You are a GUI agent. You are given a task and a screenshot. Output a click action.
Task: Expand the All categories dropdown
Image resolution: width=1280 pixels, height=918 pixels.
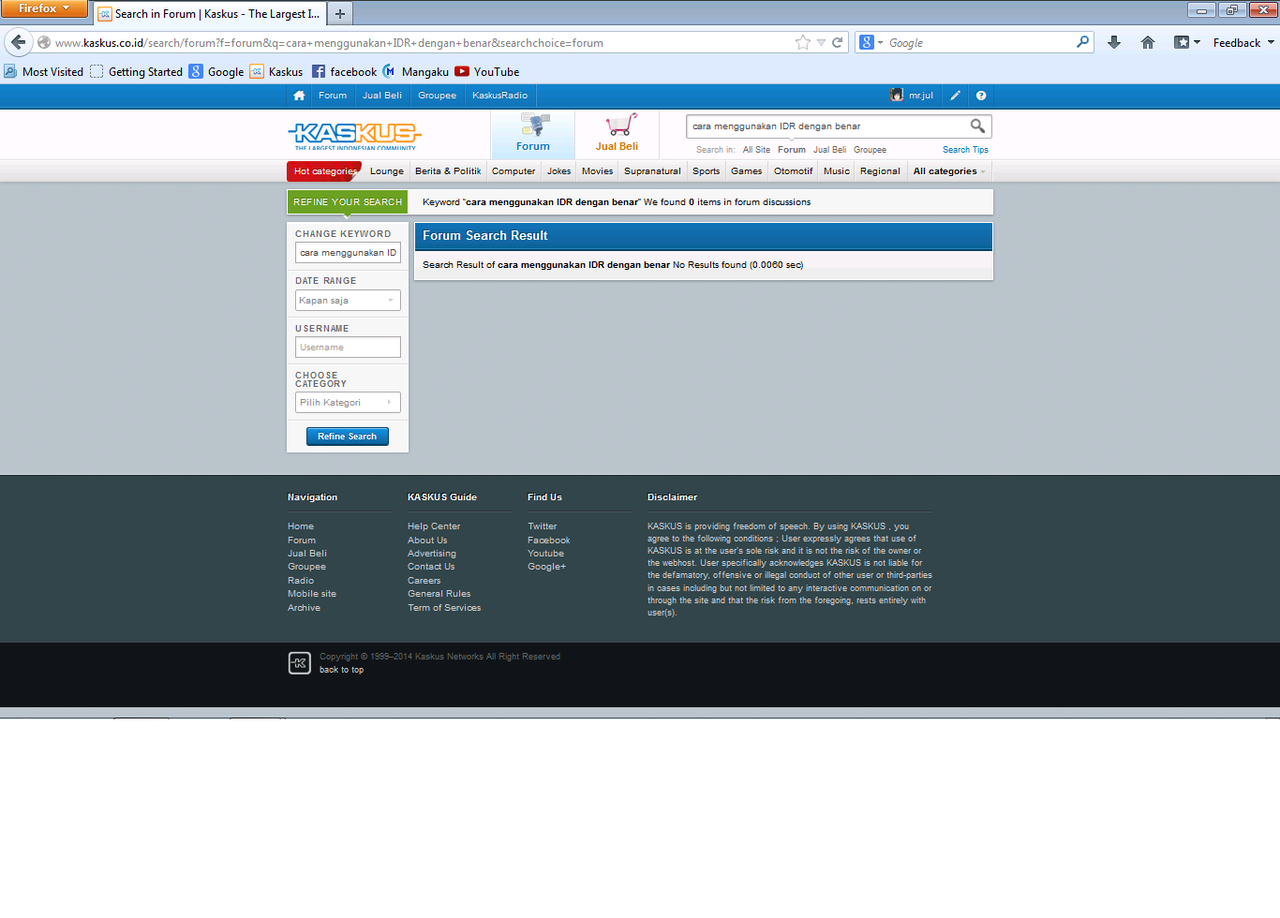(x=949, y=171)
